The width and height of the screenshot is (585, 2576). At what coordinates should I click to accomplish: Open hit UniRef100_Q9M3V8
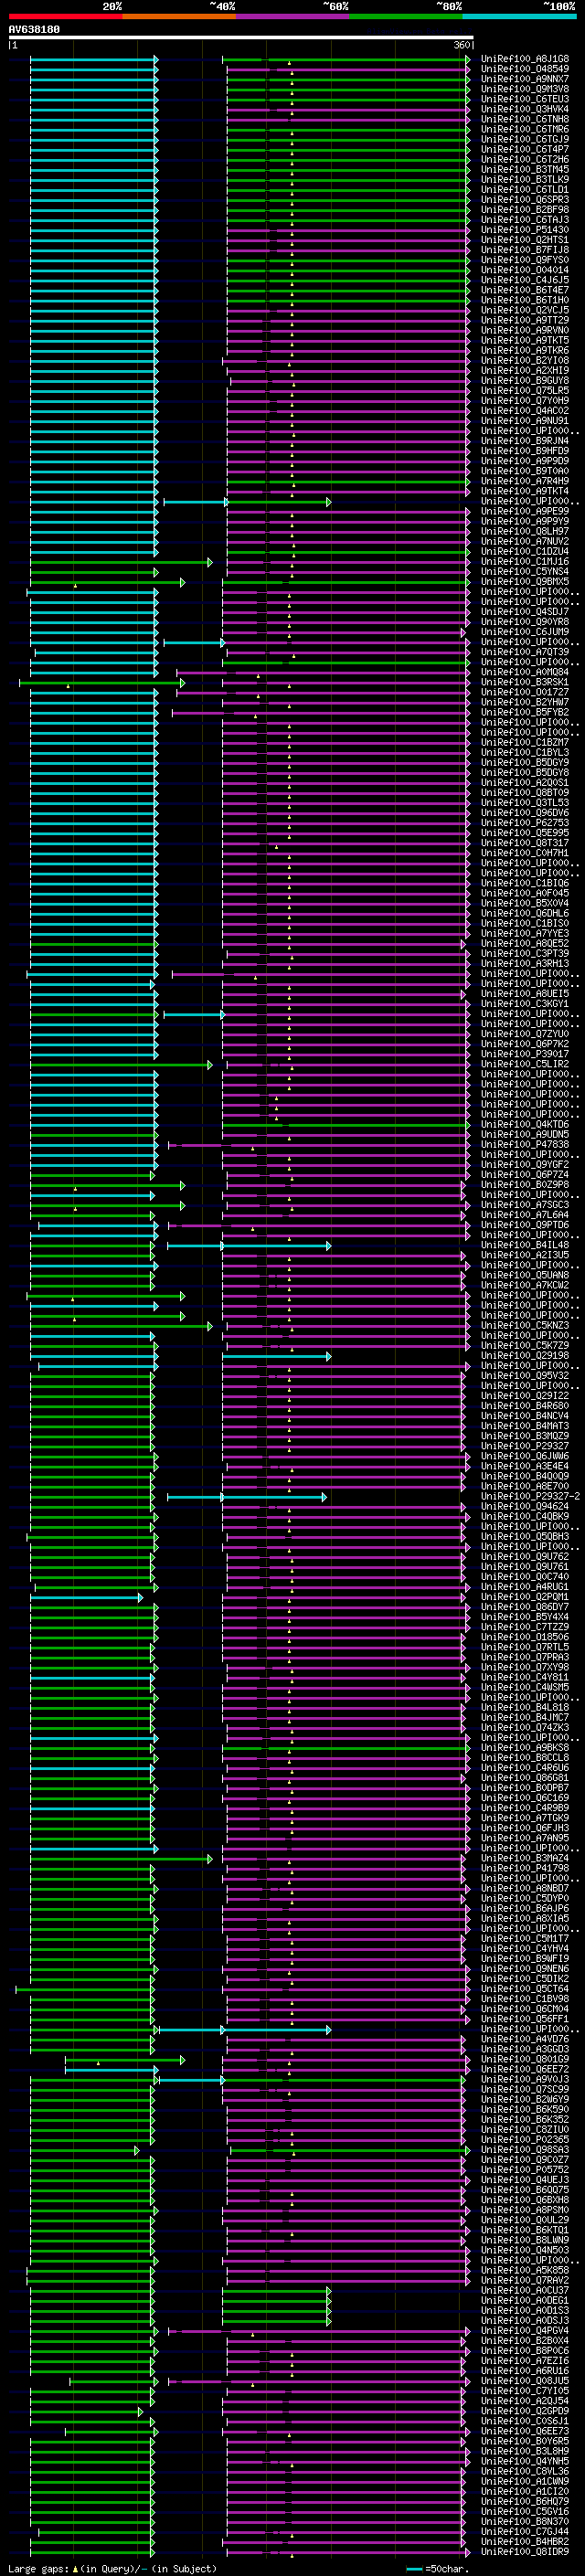point(525,89)
